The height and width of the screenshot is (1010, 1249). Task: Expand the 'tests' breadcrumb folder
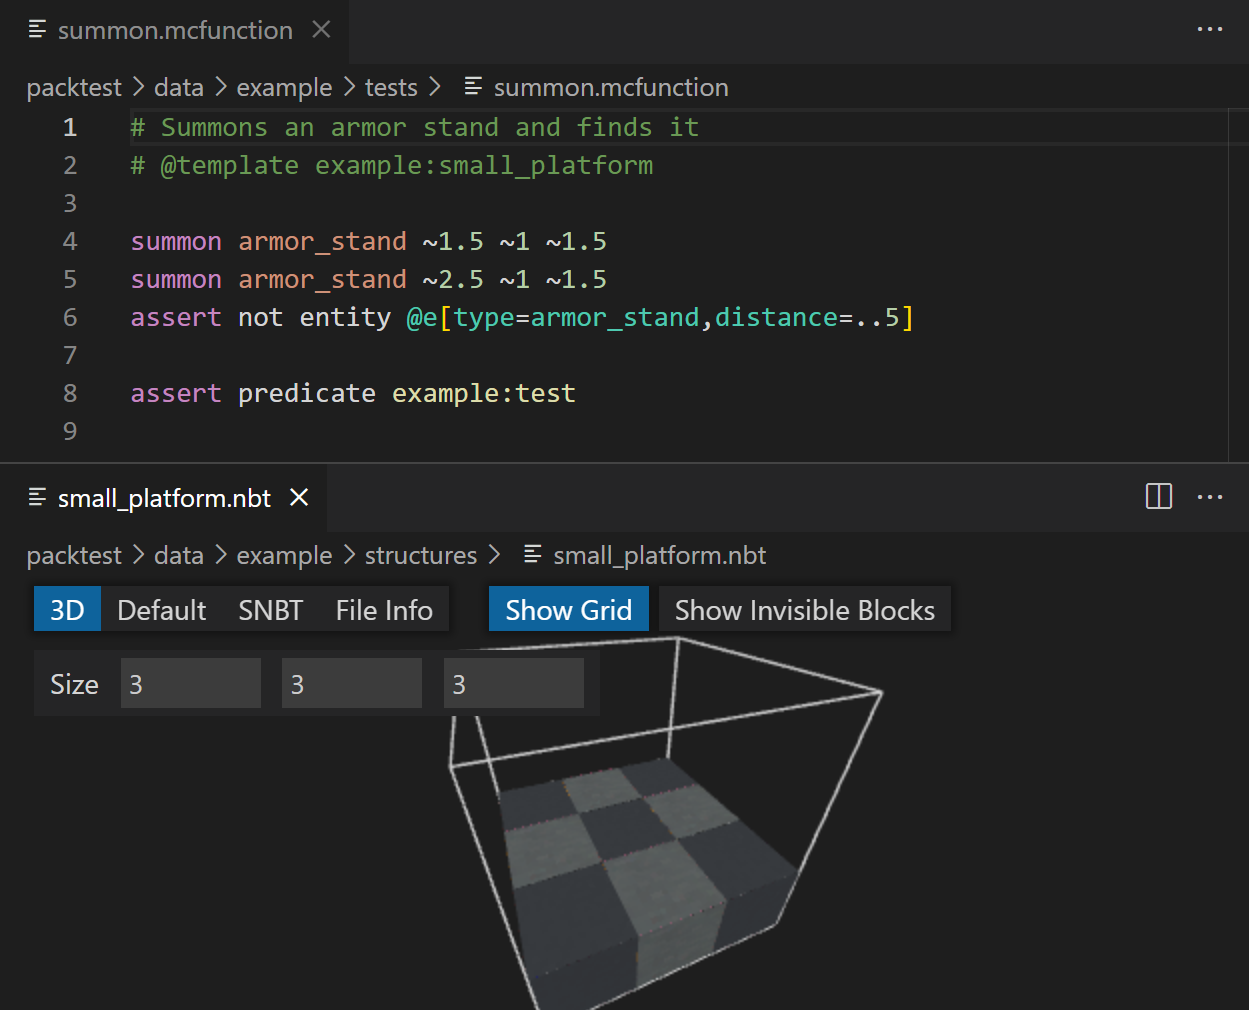coord(390,87)
